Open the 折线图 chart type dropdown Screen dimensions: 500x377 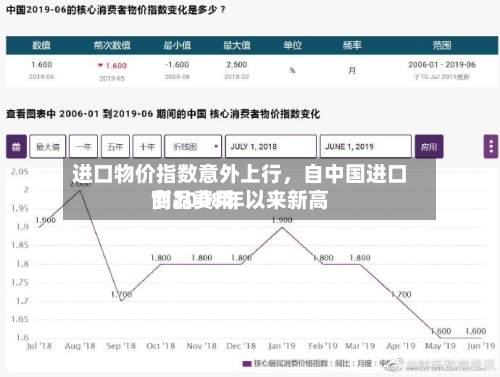[x=193, y=146]
